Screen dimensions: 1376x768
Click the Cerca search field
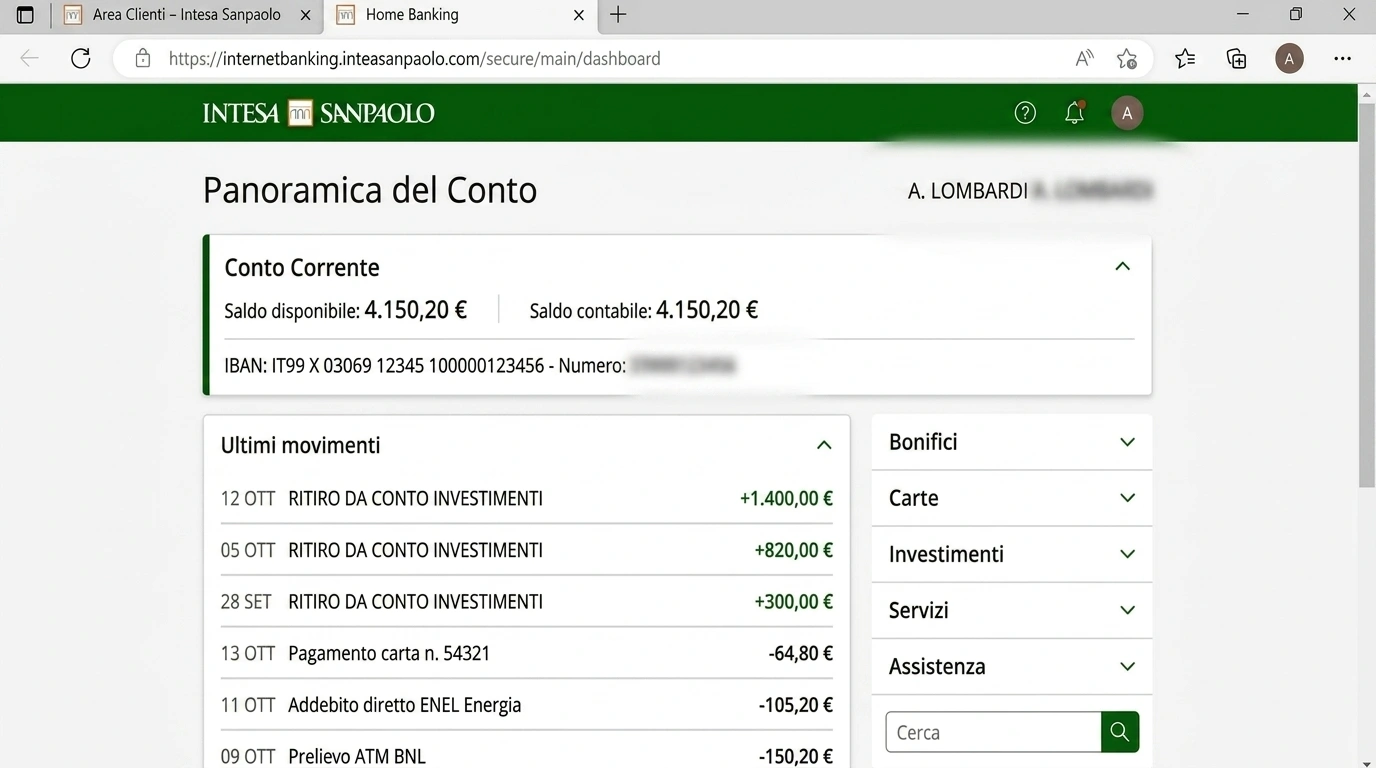coord(994,732)
